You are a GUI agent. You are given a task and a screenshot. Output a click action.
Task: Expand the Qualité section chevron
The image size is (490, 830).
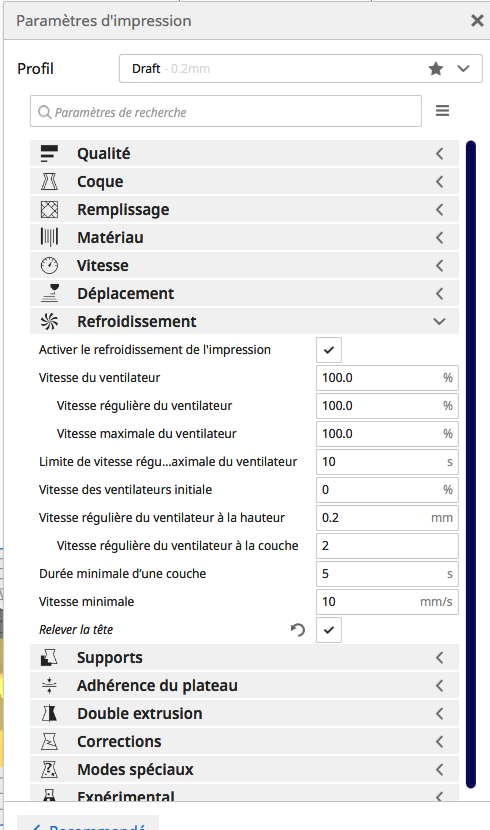(440, 154)
